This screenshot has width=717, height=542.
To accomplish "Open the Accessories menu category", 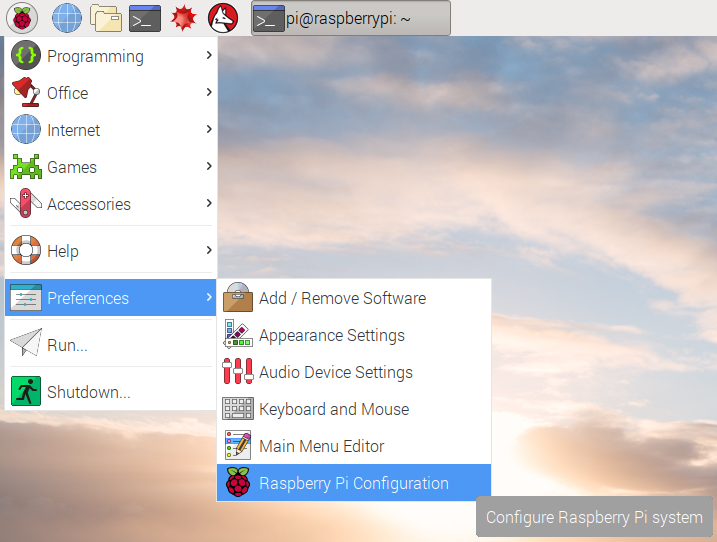I will pyautogui.click(x=110, y=204).
